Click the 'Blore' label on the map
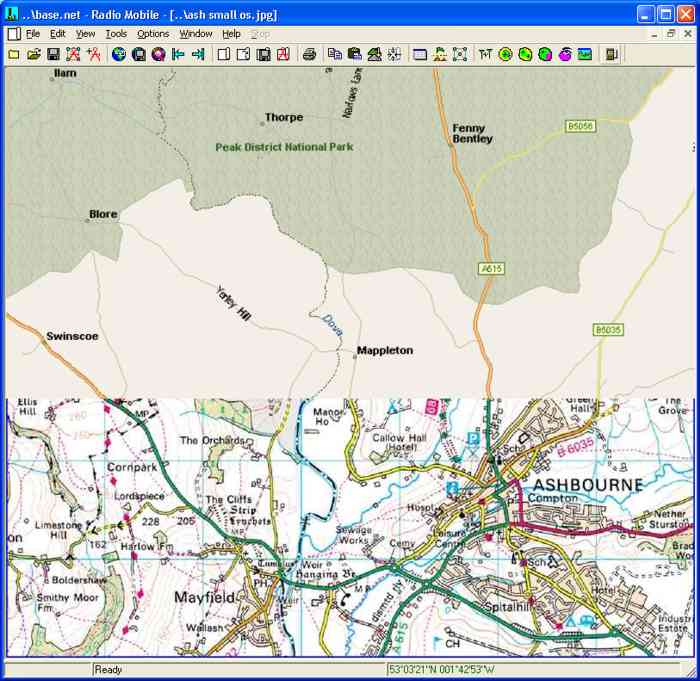 pyautogui.click(x=103, y=214)
